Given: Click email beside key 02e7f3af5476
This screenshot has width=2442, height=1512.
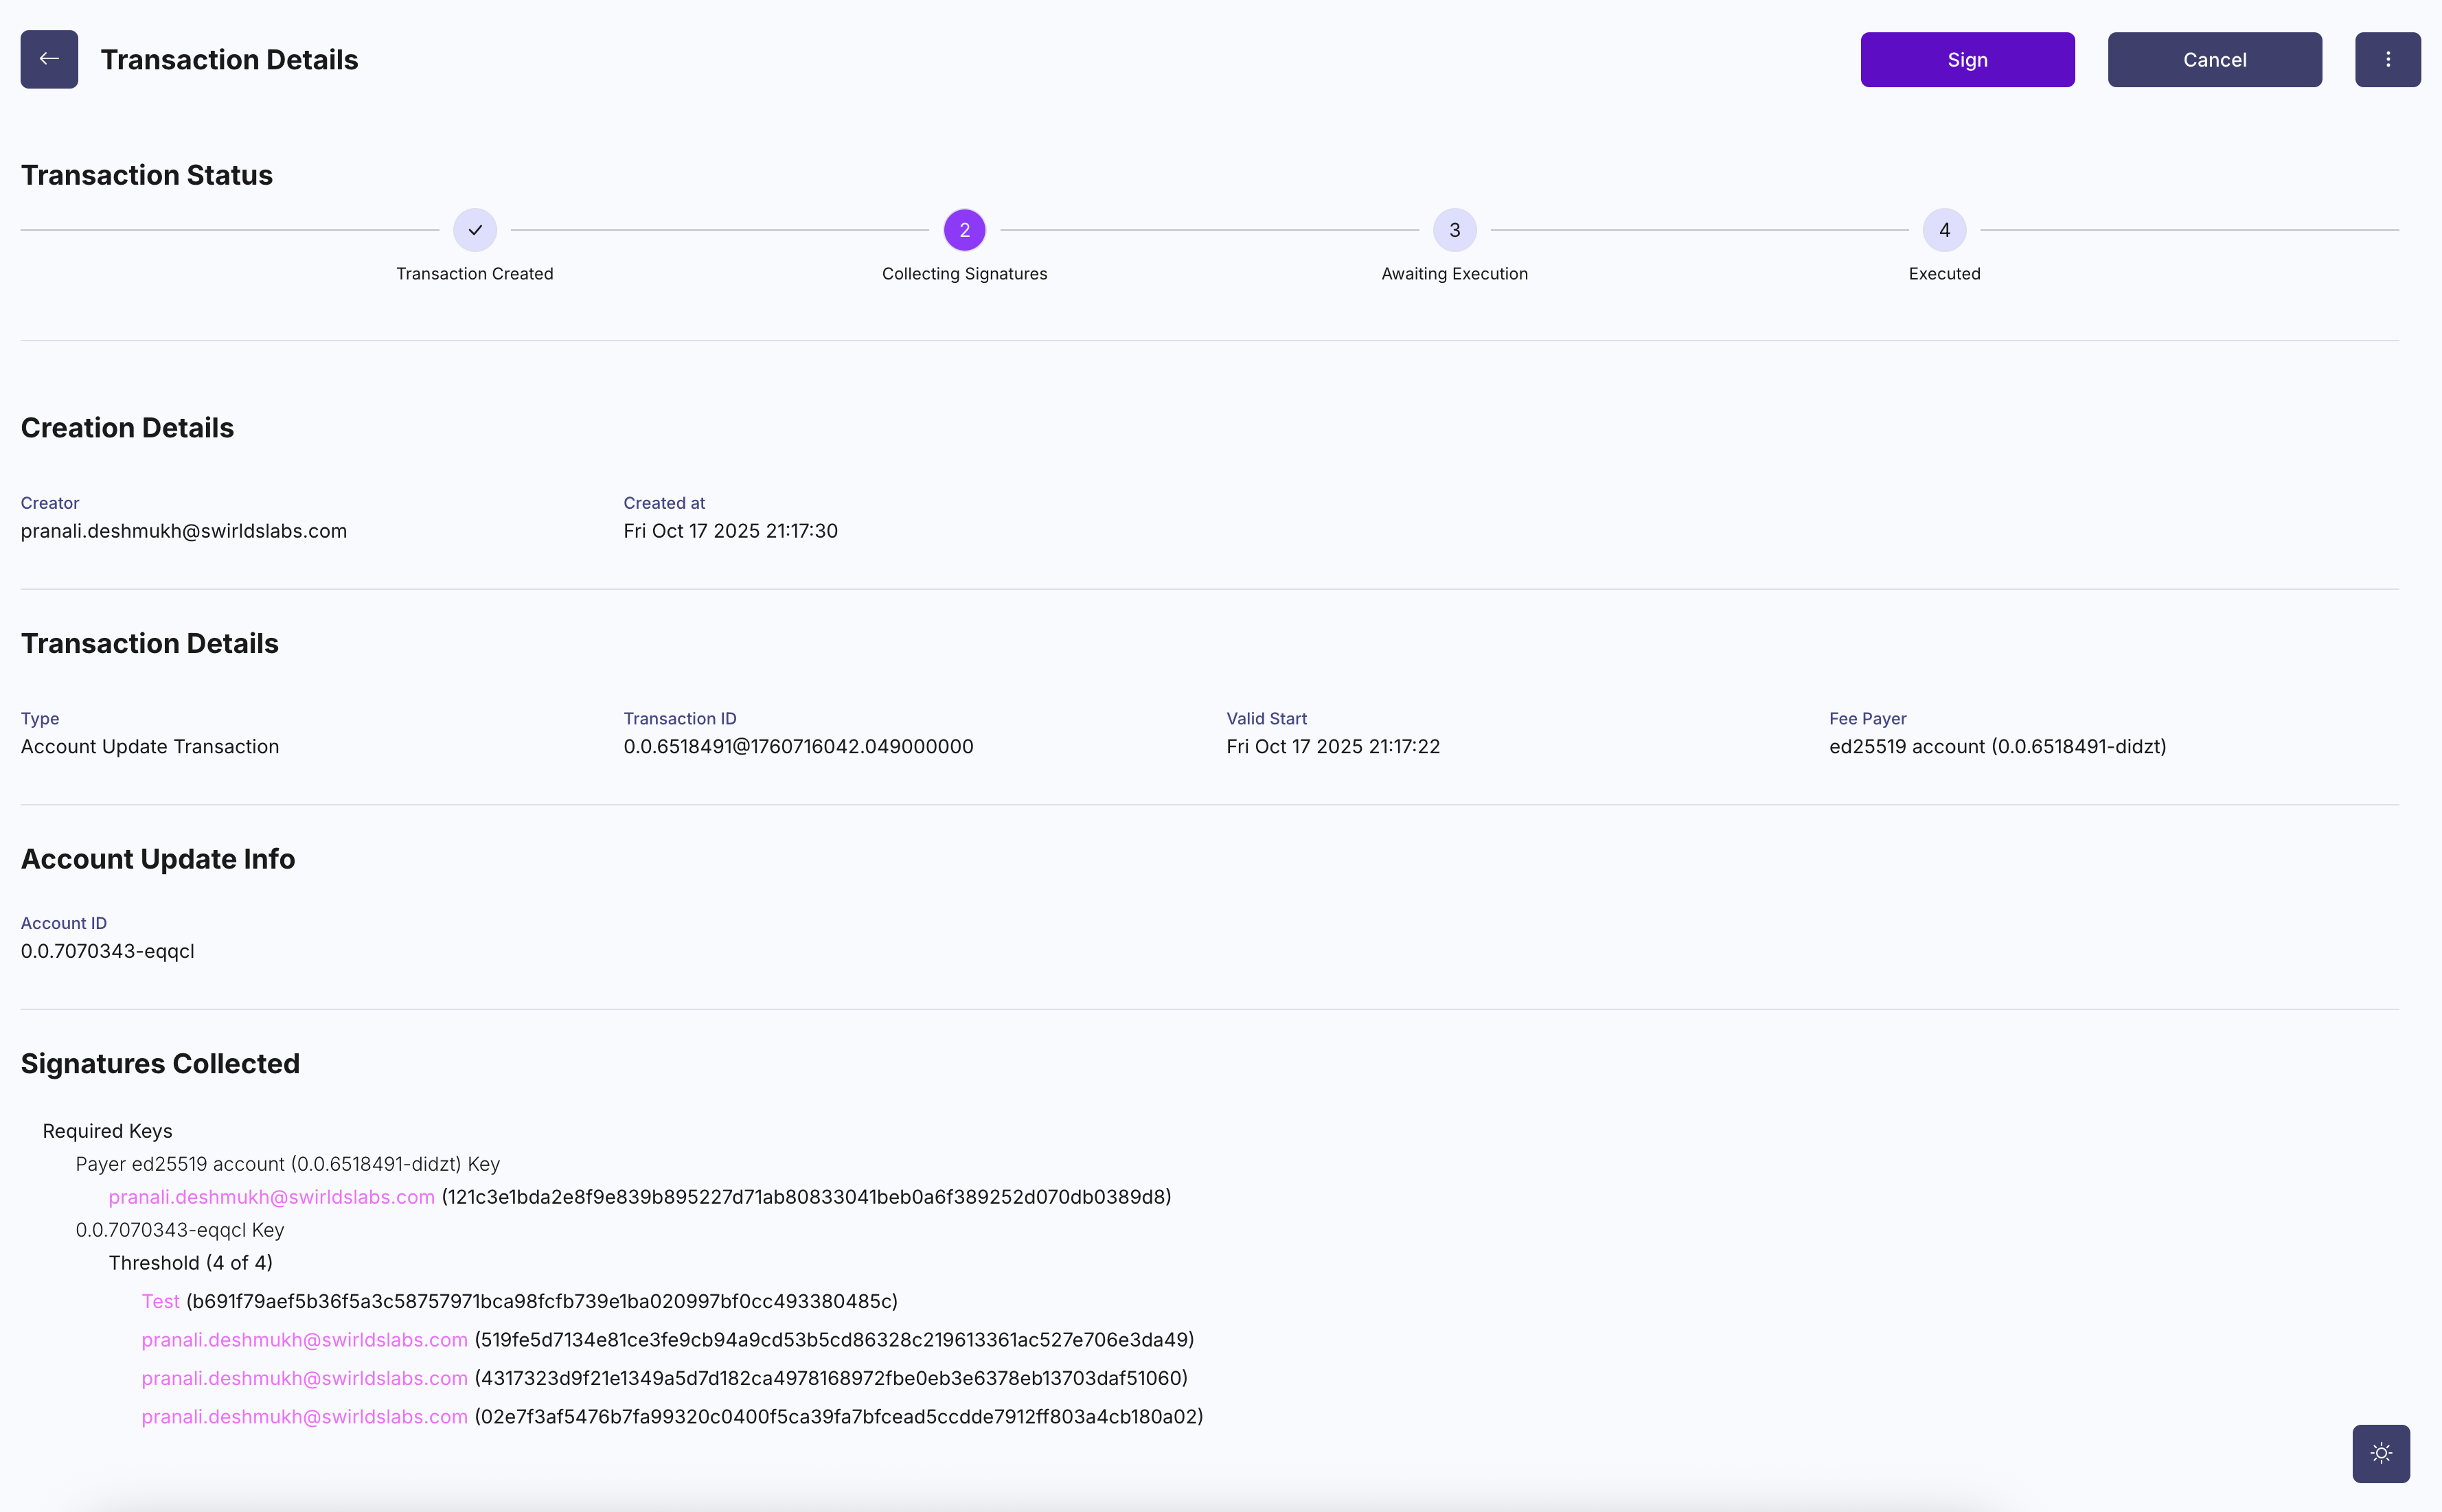Looking at the screenshot, I should coord(304,1417).
